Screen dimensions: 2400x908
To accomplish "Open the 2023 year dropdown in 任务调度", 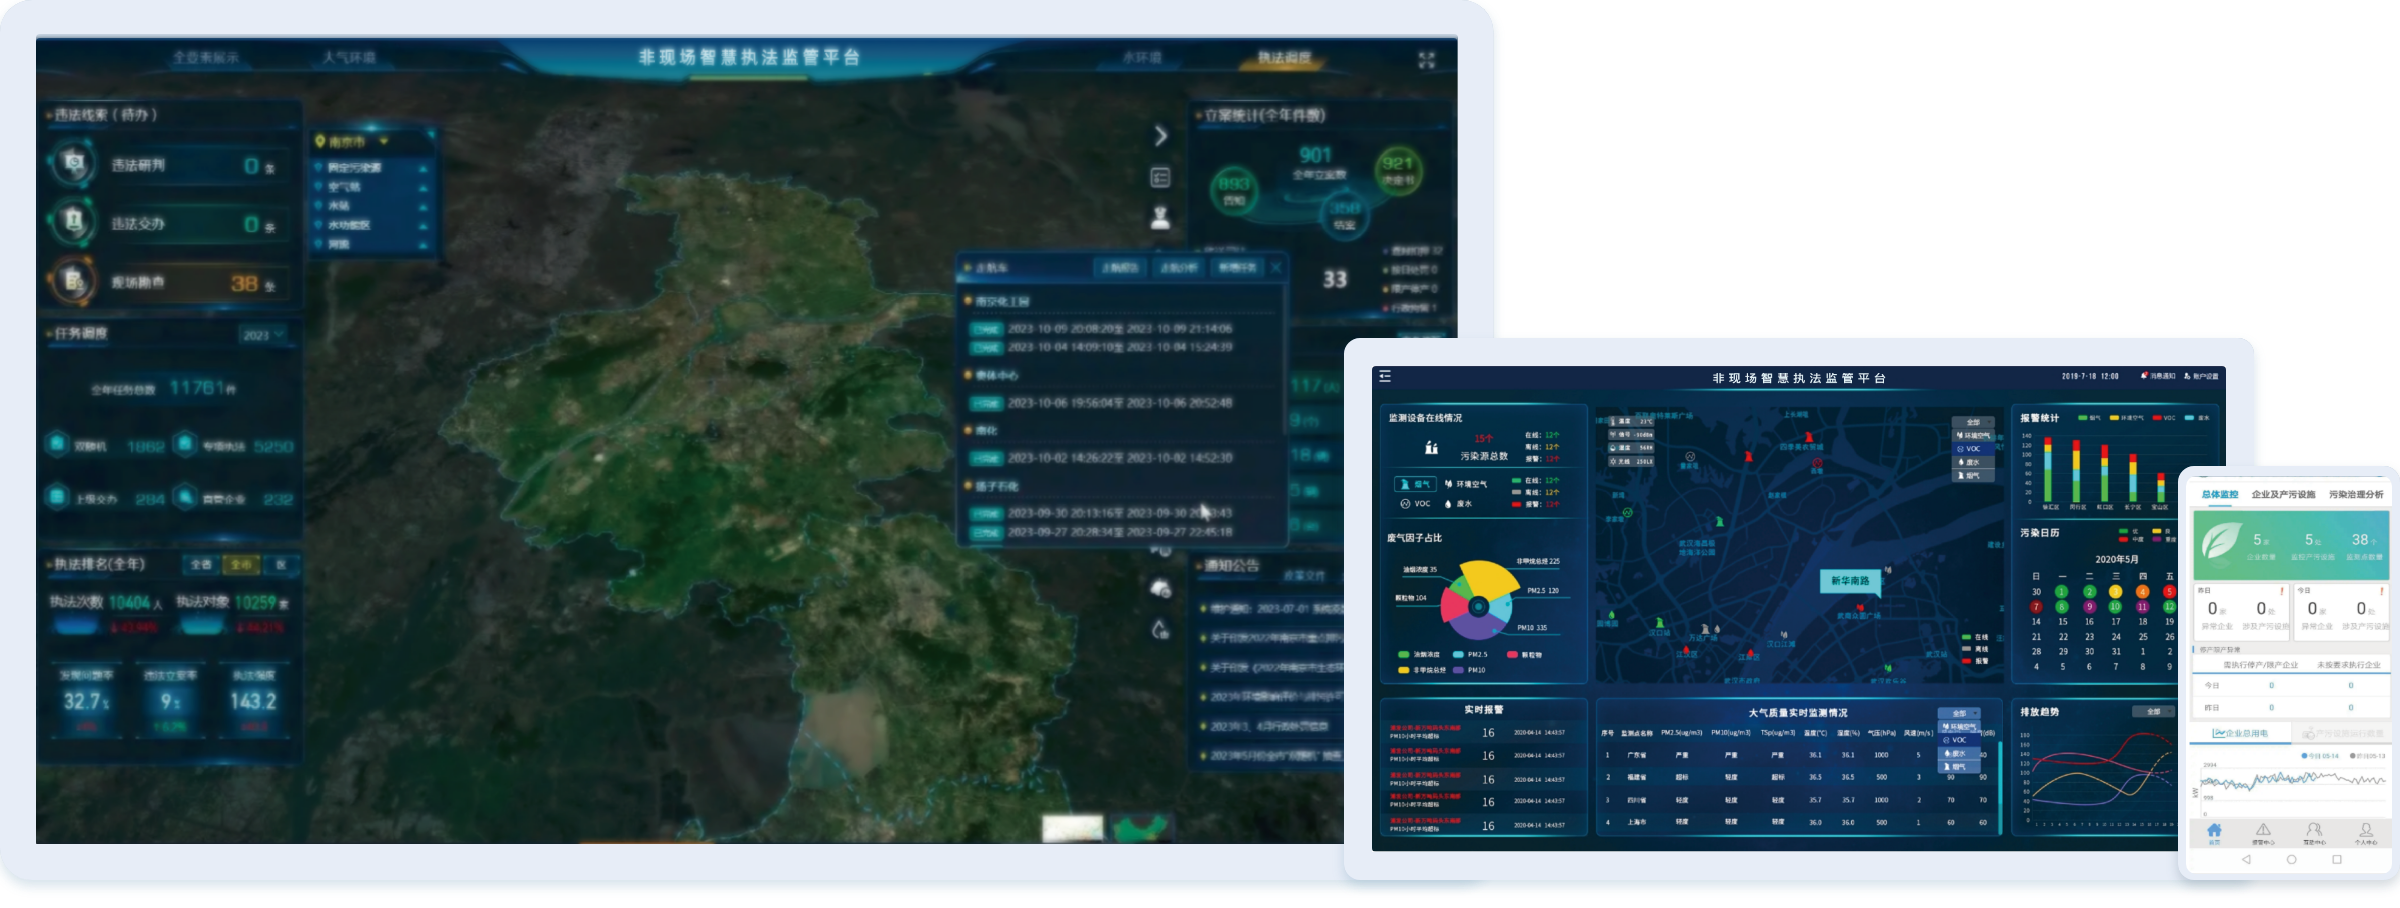I will (x=263, y=335).
